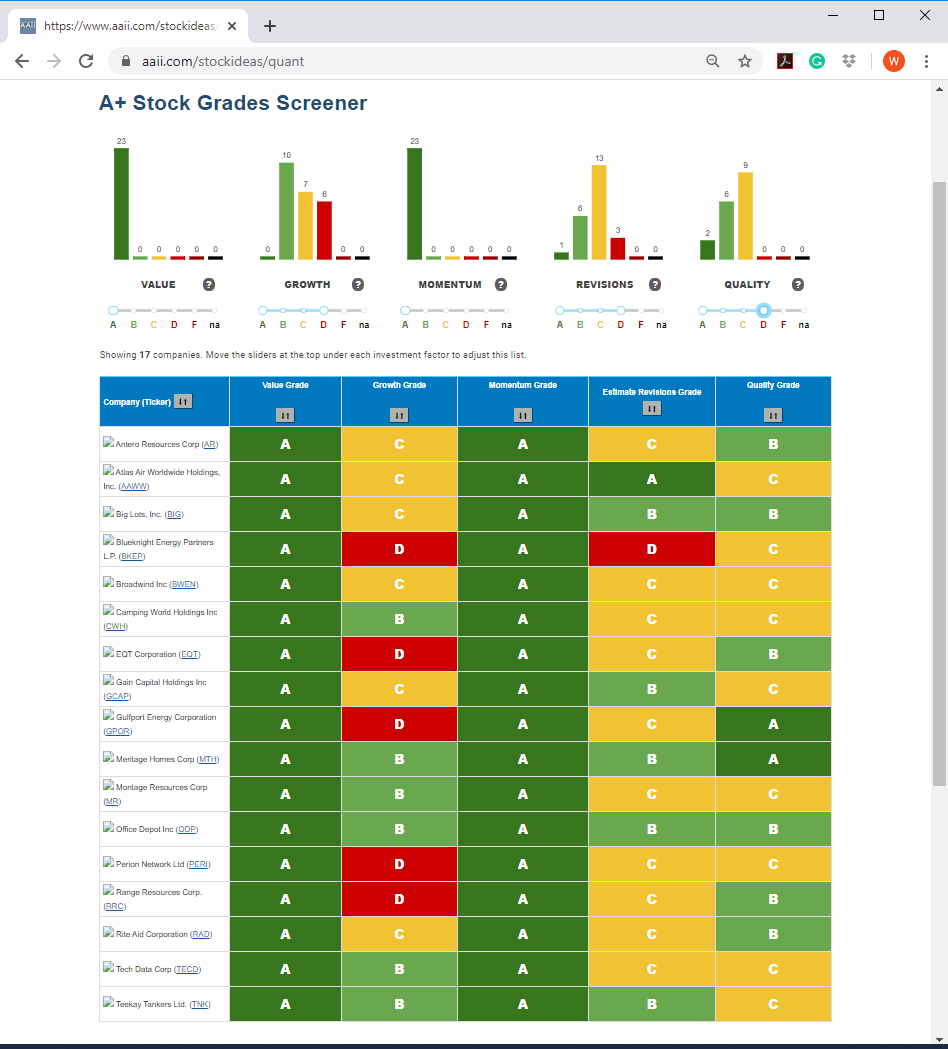Click the GROWTH help question mark icon
This screenshot has width=948, height=1049.
(x=358, y=284)
